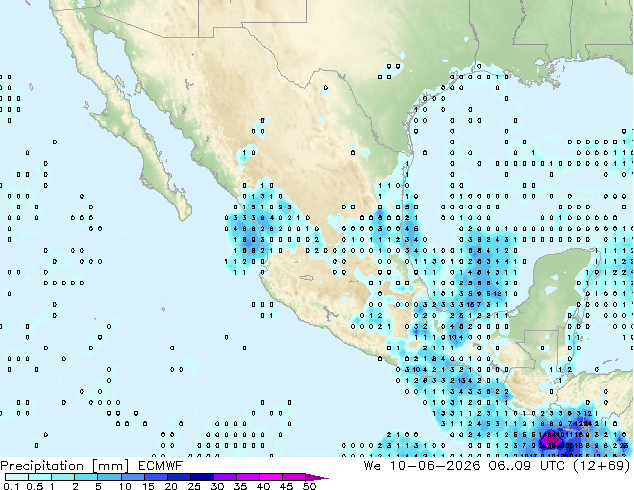The height and width of the screenshot is (490, 634).
Task: Click the magenta precipitation maximum on the map
Action: click(x=551, y=439)
